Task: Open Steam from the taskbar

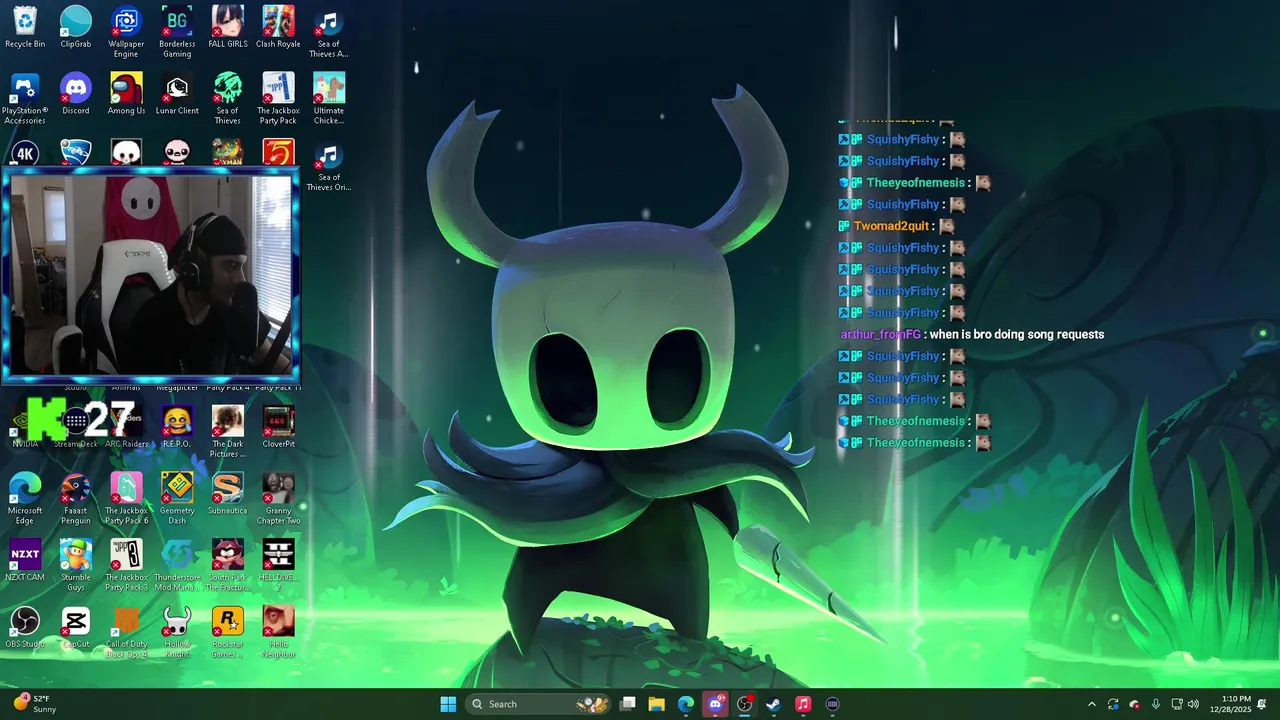Action: pyautogui.click(x=774, y=704)
